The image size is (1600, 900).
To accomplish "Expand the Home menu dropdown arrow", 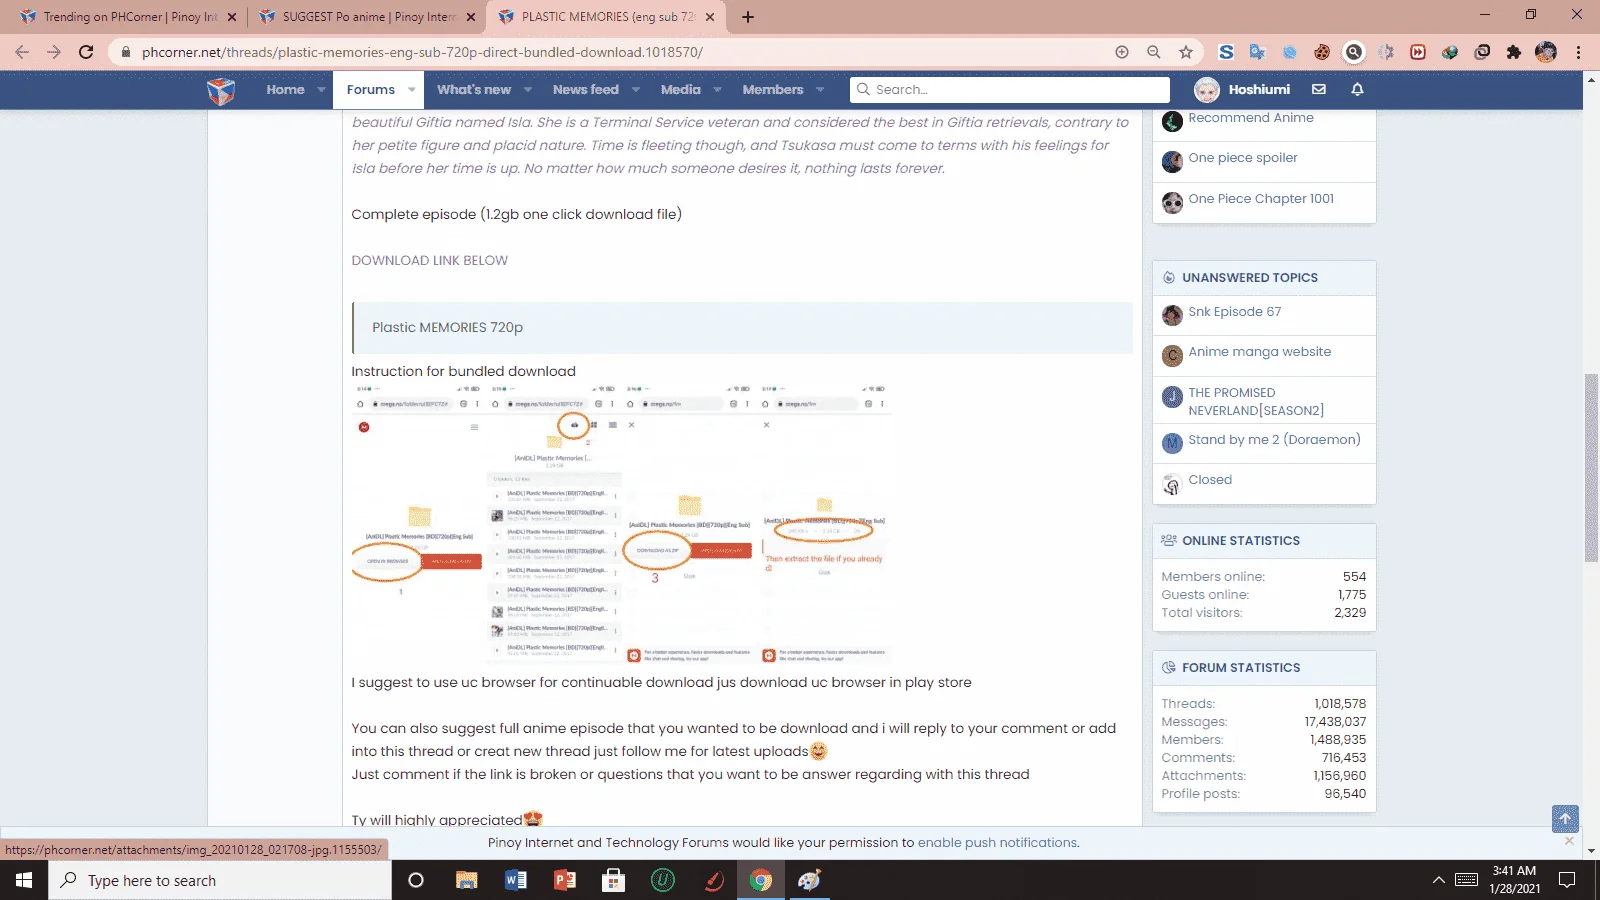I will (x=321, y=89).
